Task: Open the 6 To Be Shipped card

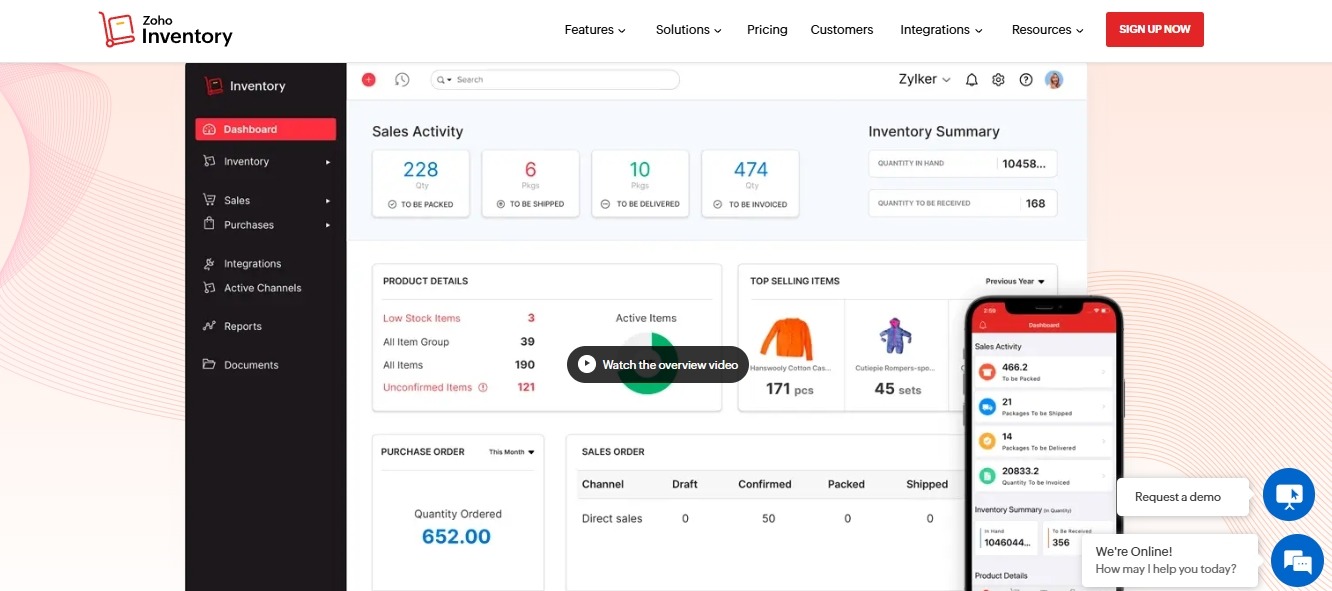Action: coord(530,184)
